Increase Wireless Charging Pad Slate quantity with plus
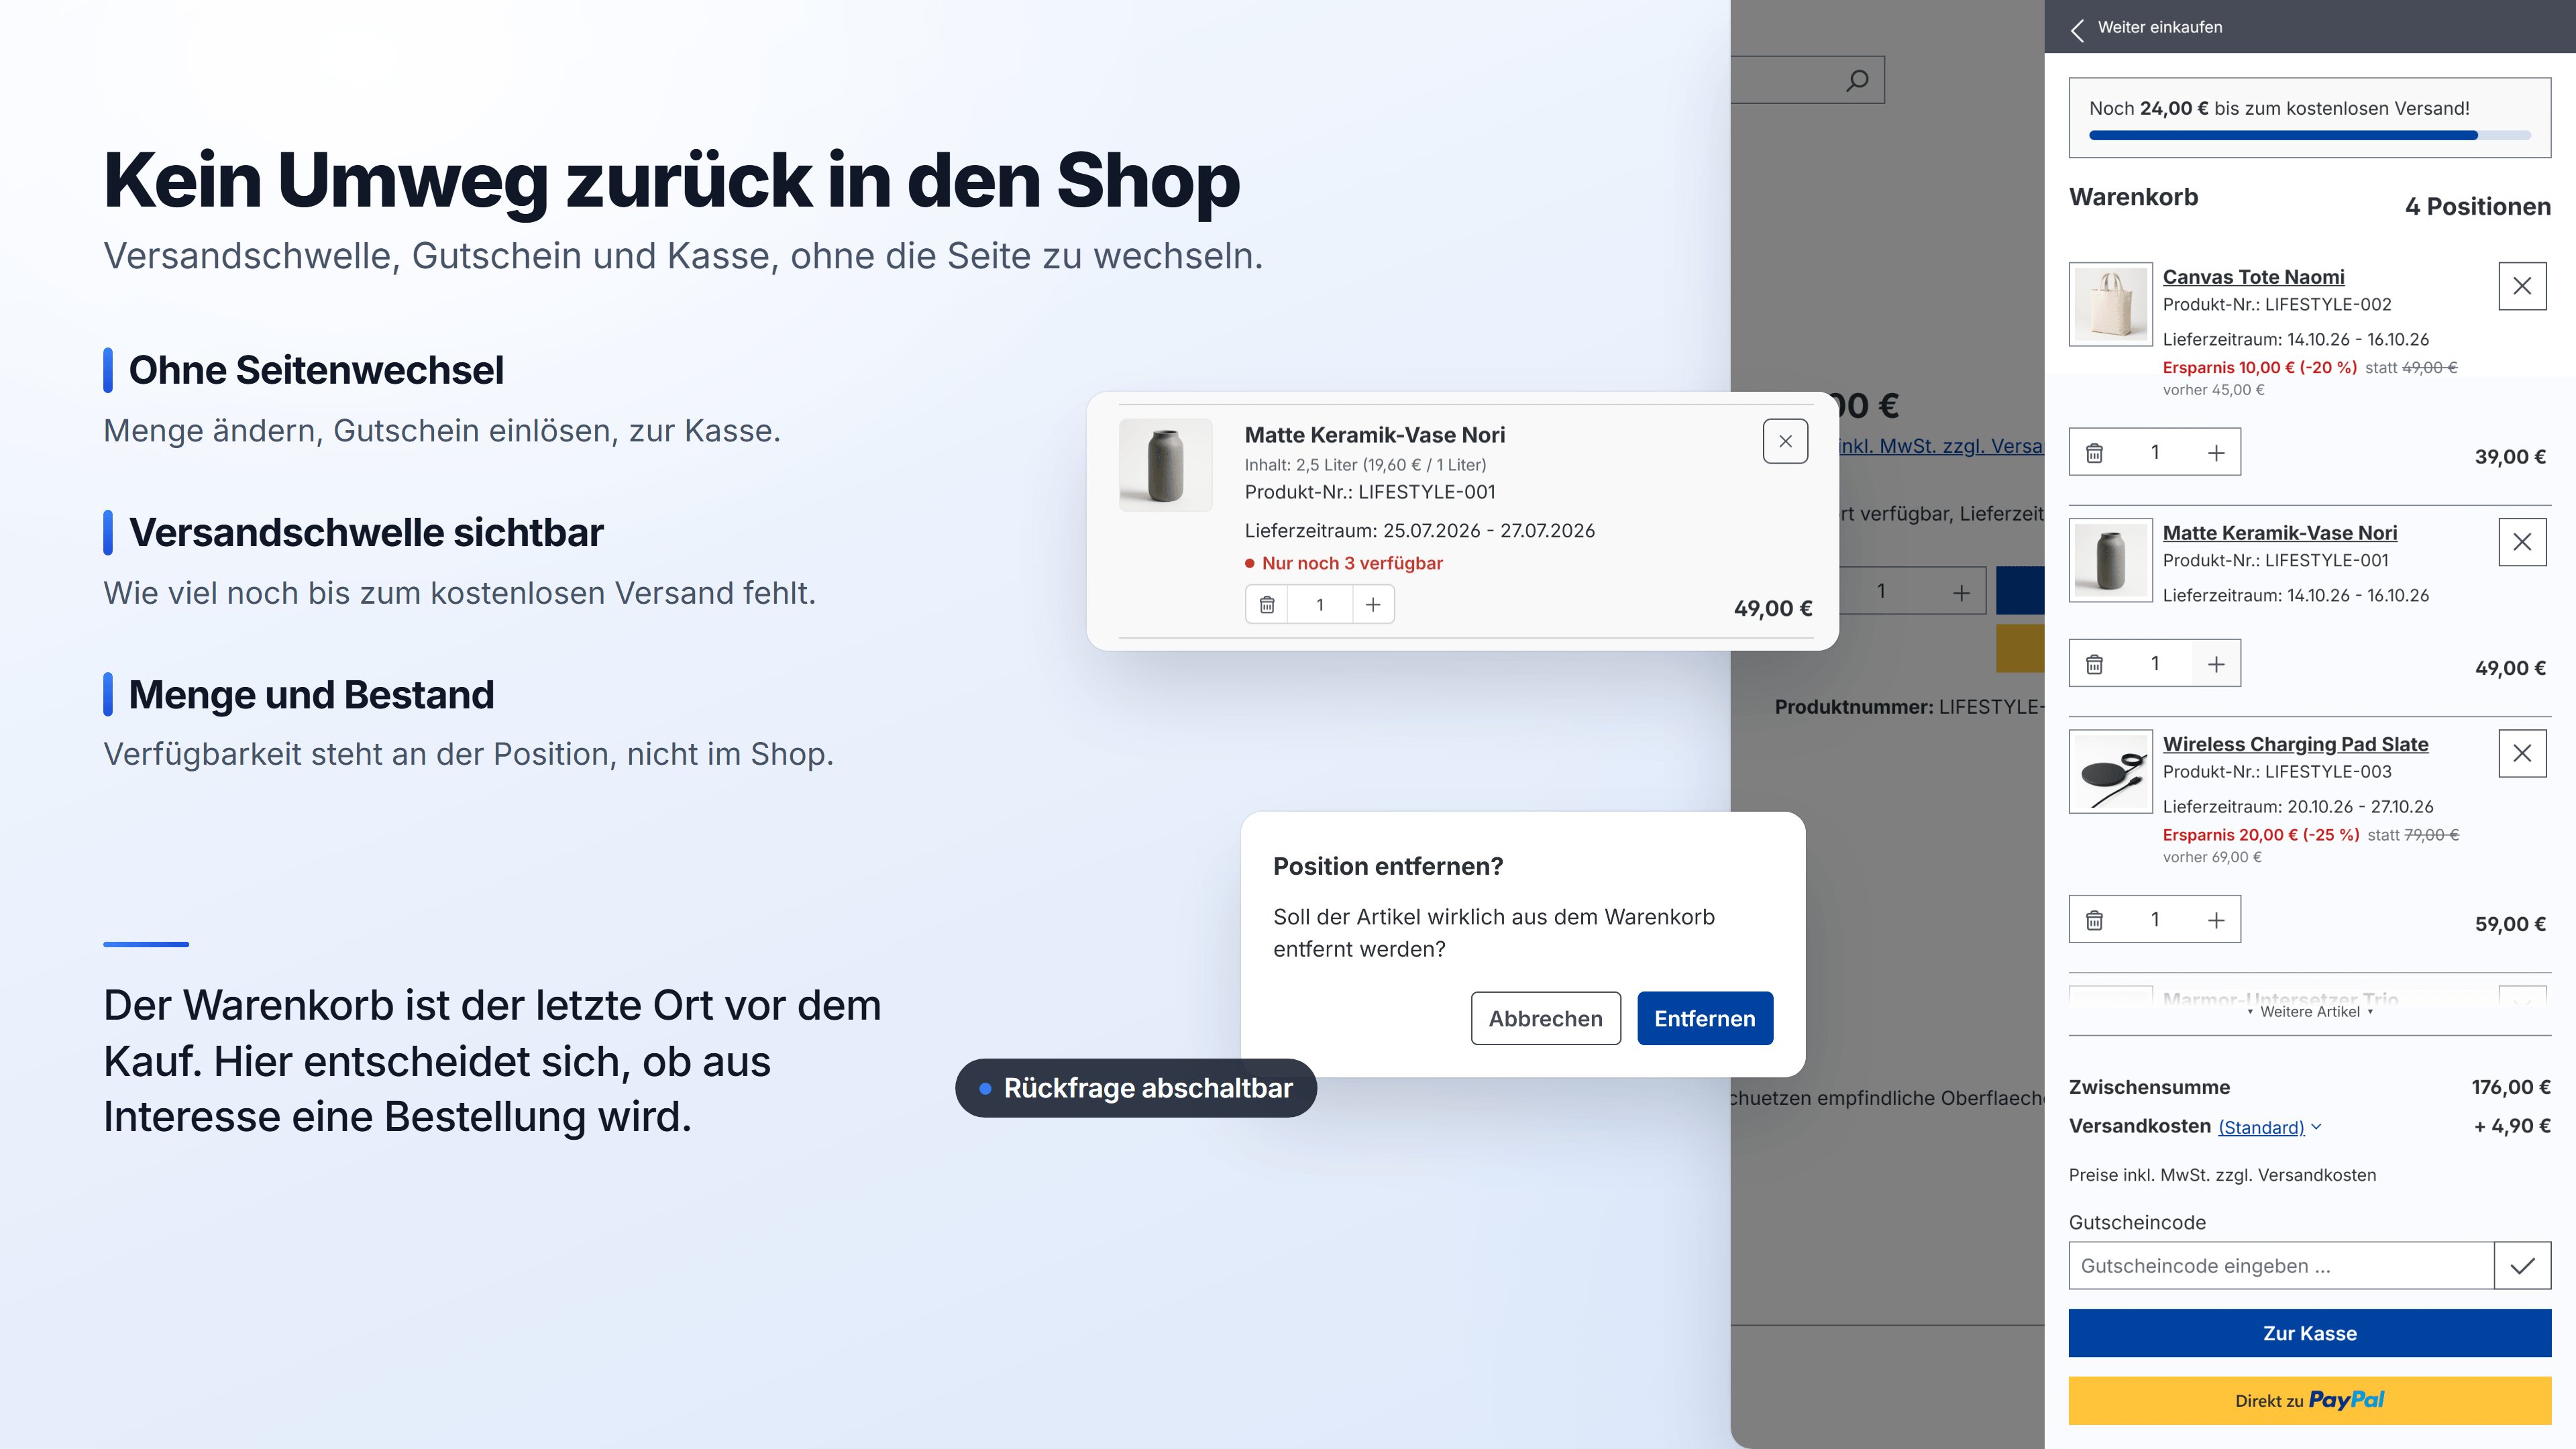Viewport: 2576px width, 1449px height. pos(2216,920)
